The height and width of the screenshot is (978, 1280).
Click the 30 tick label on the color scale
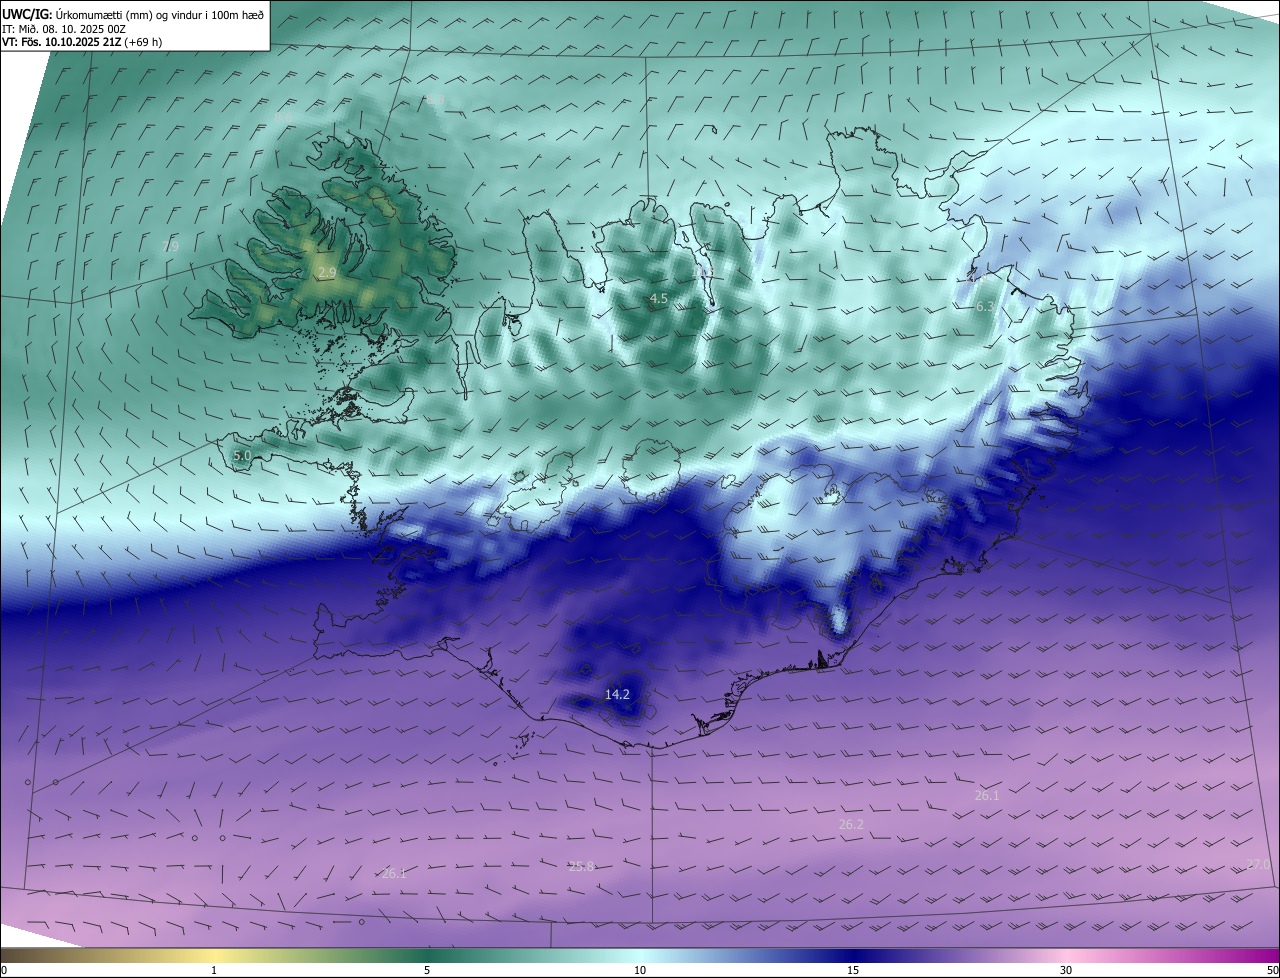tap(1066, 970)
